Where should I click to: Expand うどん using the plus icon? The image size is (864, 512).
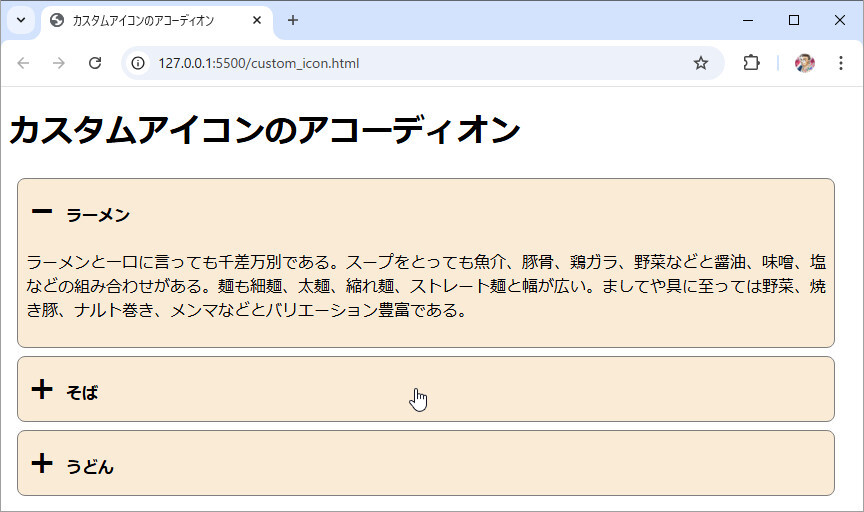pos(42,463)
